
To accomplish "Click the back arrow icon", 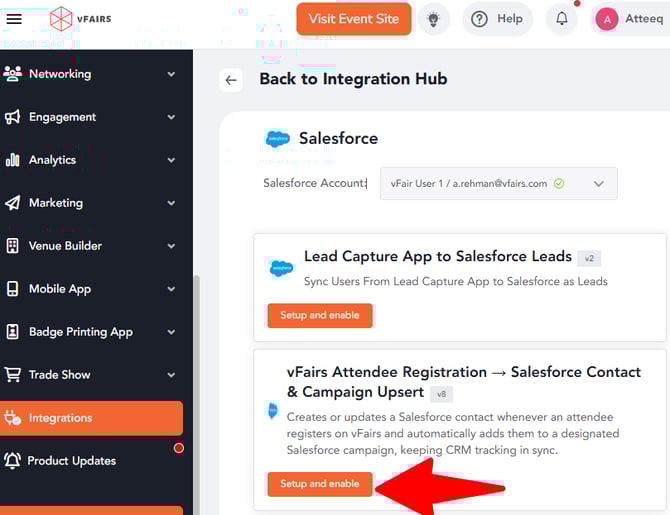I will click(232, 80).
